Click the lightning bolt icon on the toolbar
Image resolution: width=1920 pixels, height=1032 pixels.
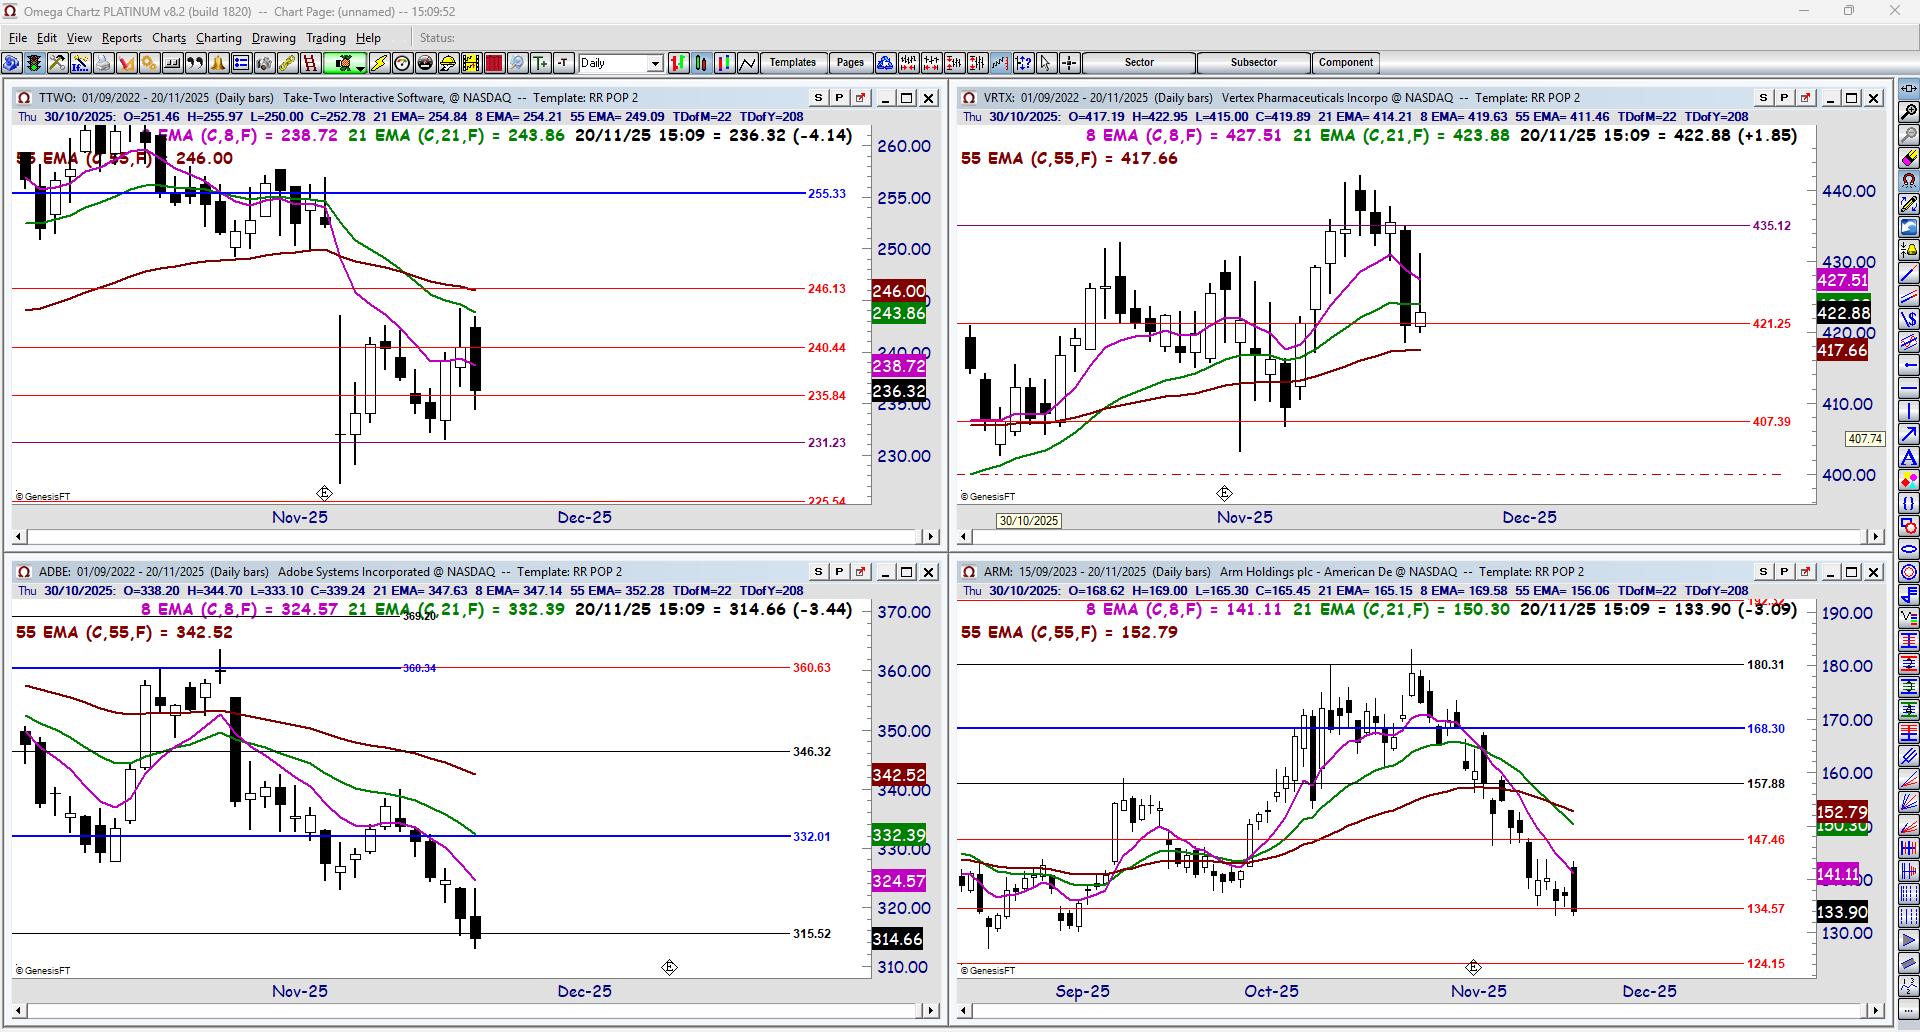(x=379, y=62)
